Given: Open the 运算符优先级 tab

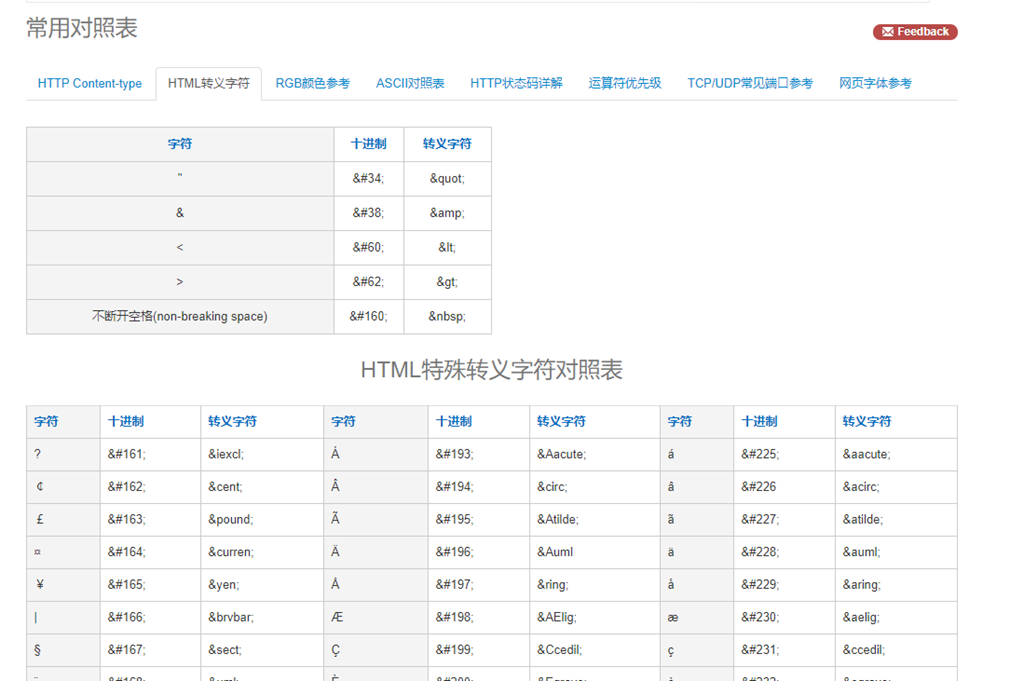Looking at the screenshot, I should (x=624, y=84).
